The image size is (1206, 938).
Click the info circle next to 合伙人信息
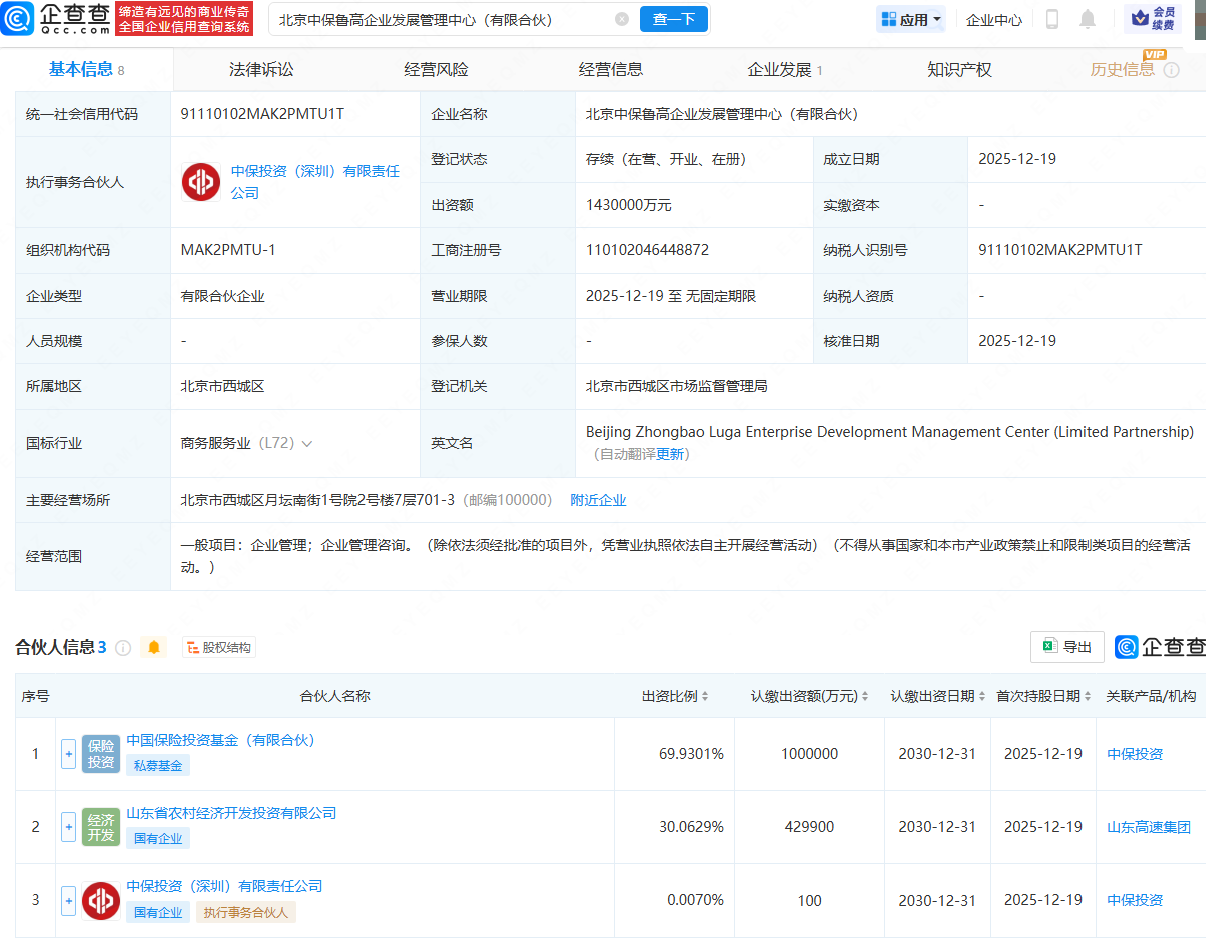coord(123,647)
